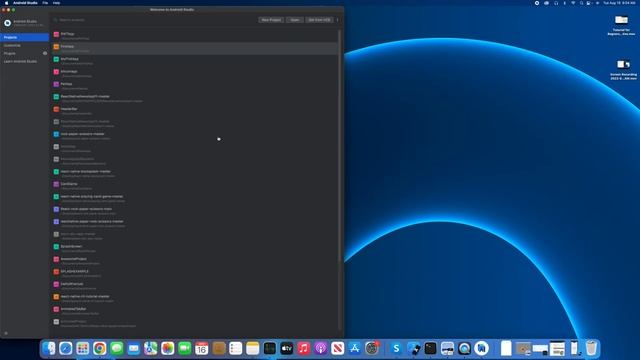Open the CardGame project

[195, 186]
